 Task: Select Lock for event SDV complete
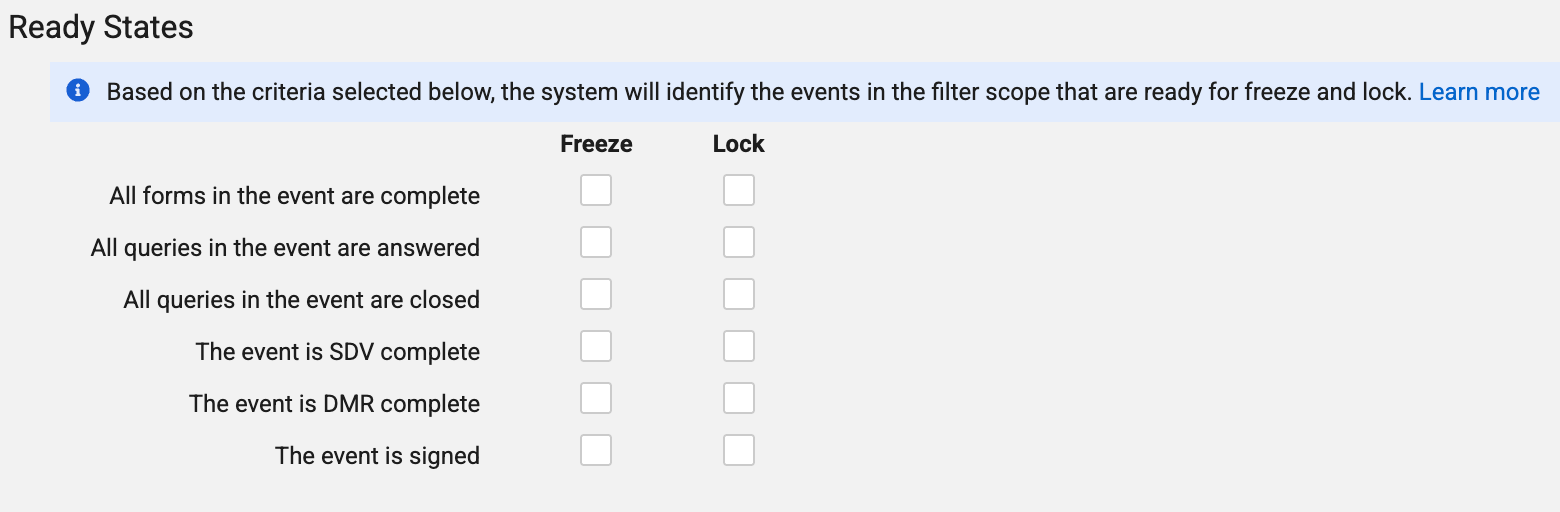pyautogui.click(x=739, y=346)
